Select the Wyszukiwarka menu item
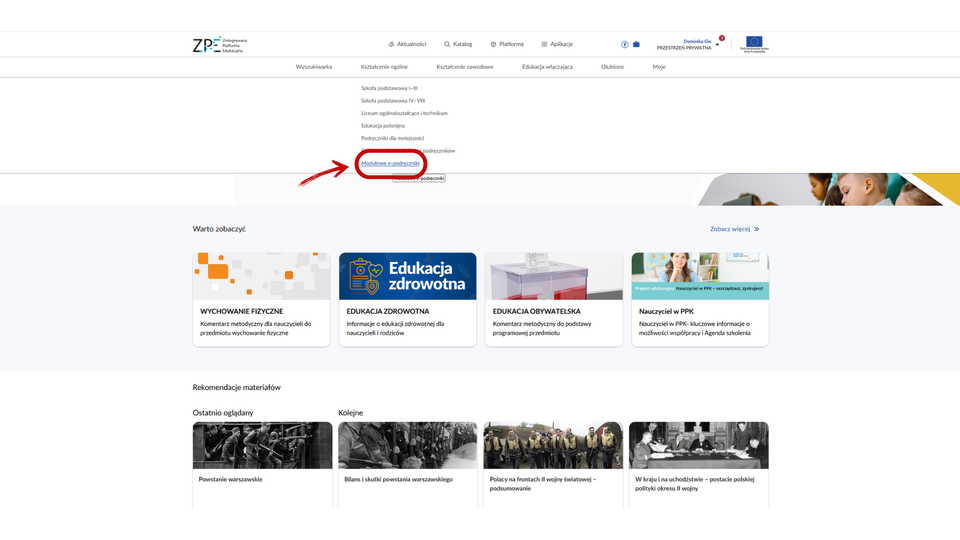 point(313,67)
